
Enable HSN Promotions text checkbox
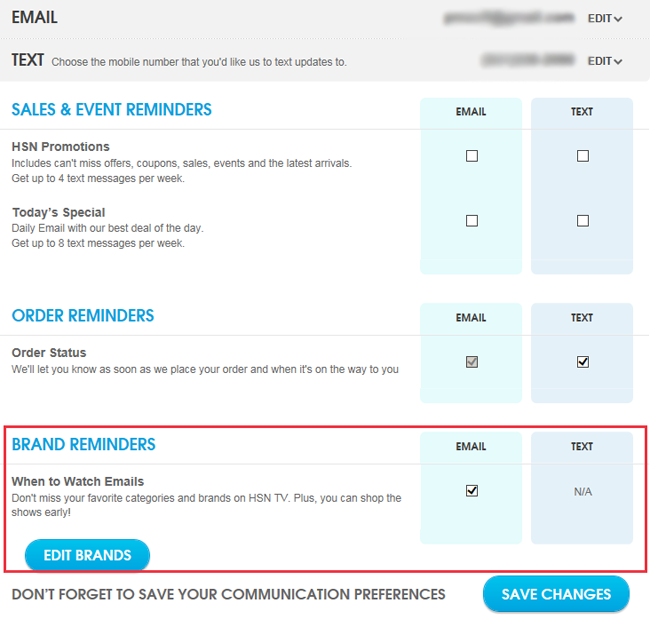point(583,156)
